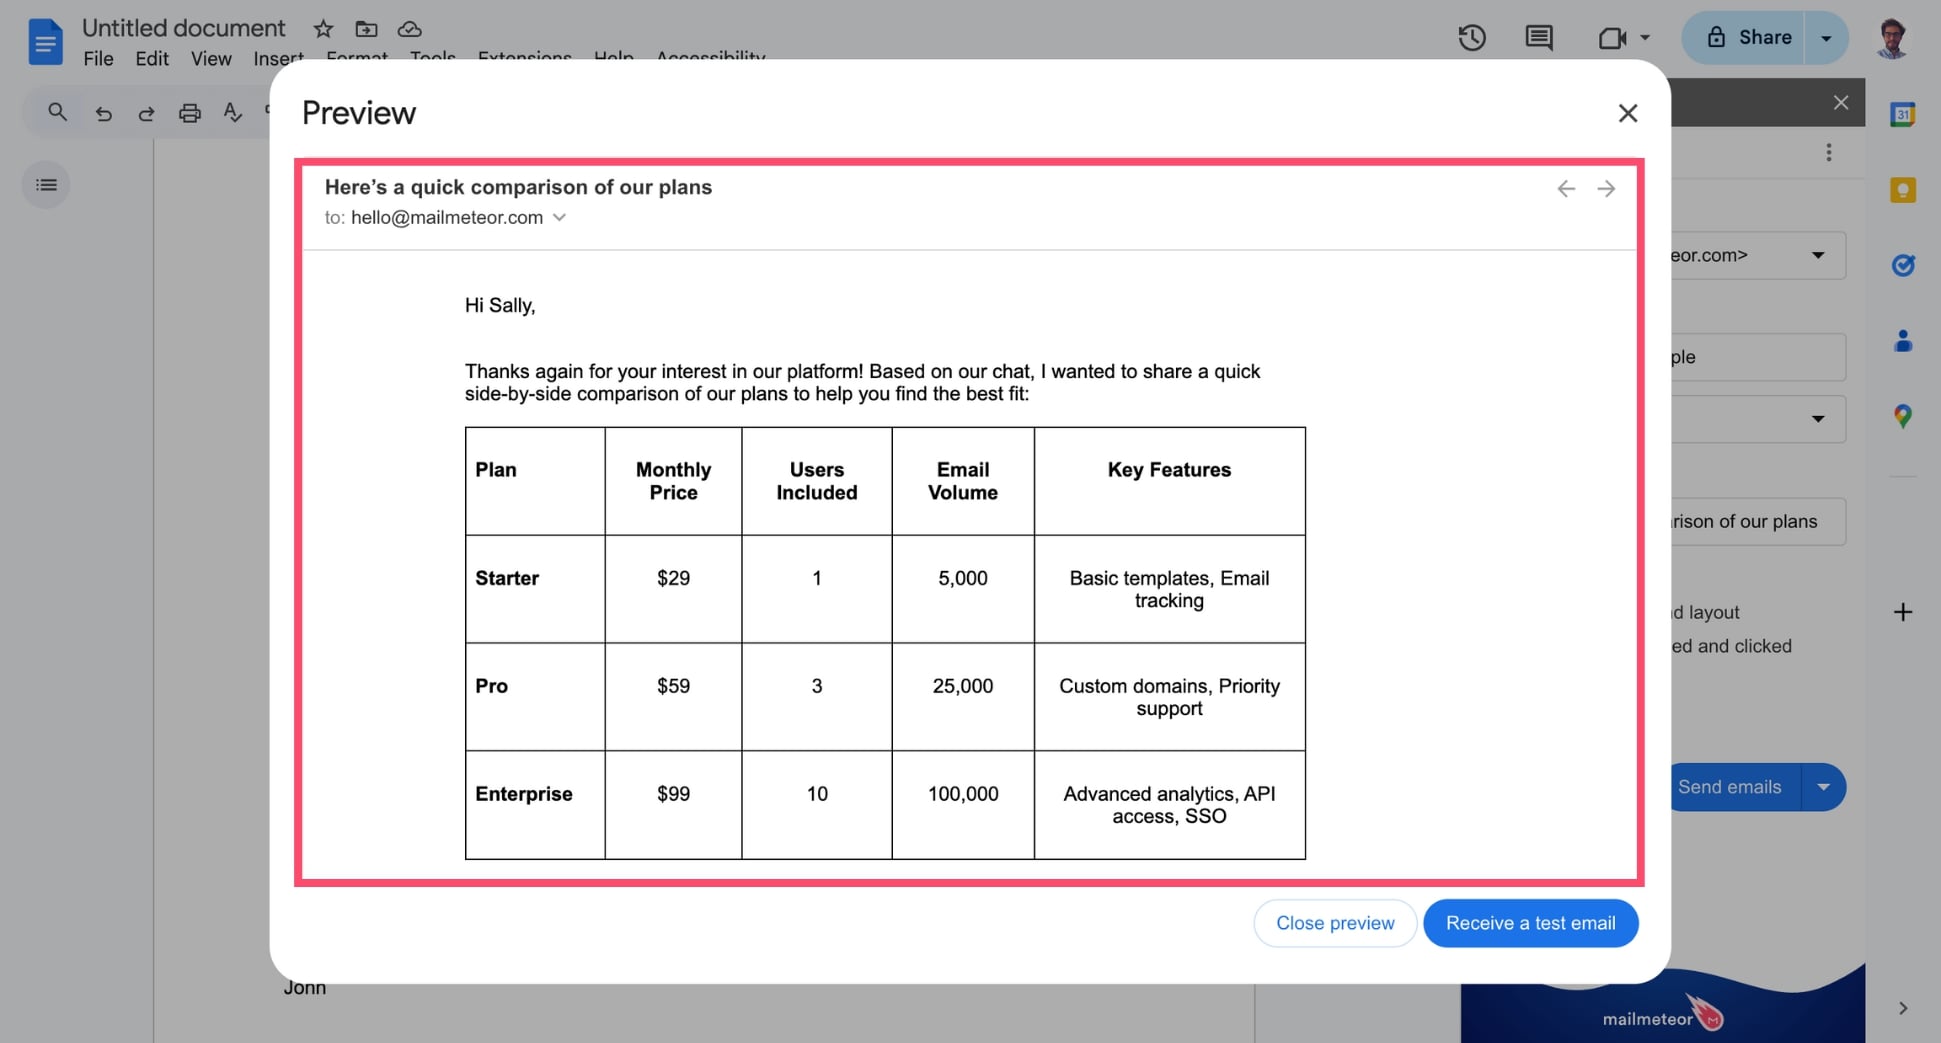
Task: Click the subject field in sidebar
Action: click(1757, 521)
